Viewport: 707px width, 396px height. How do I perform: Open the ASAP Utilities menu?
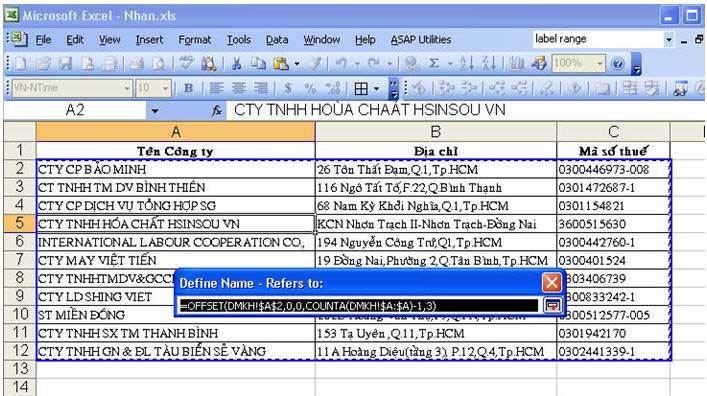tap(421, 40)
